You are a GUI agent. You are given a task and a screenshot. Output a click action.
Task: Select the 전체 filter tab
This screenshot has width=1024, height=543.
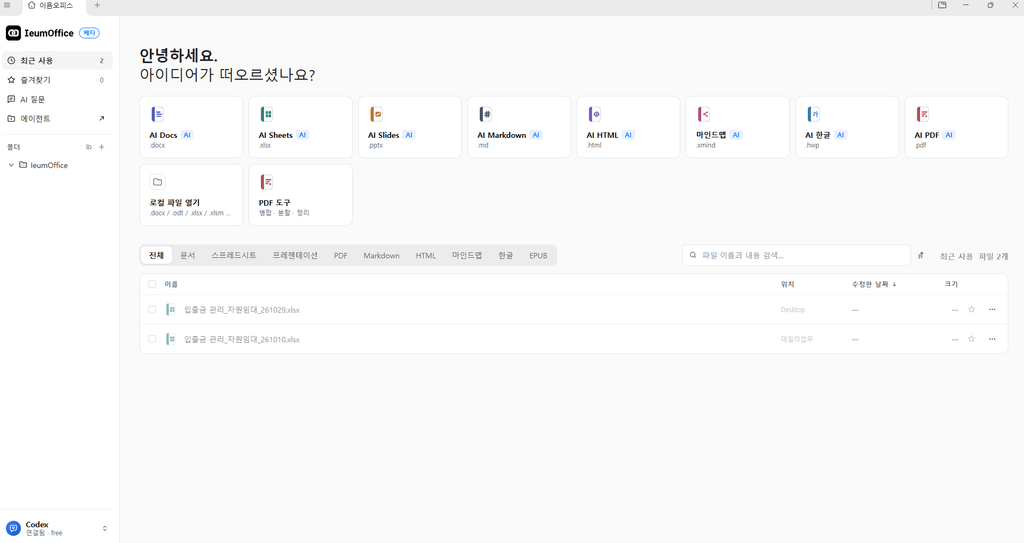tap(156, 255)
